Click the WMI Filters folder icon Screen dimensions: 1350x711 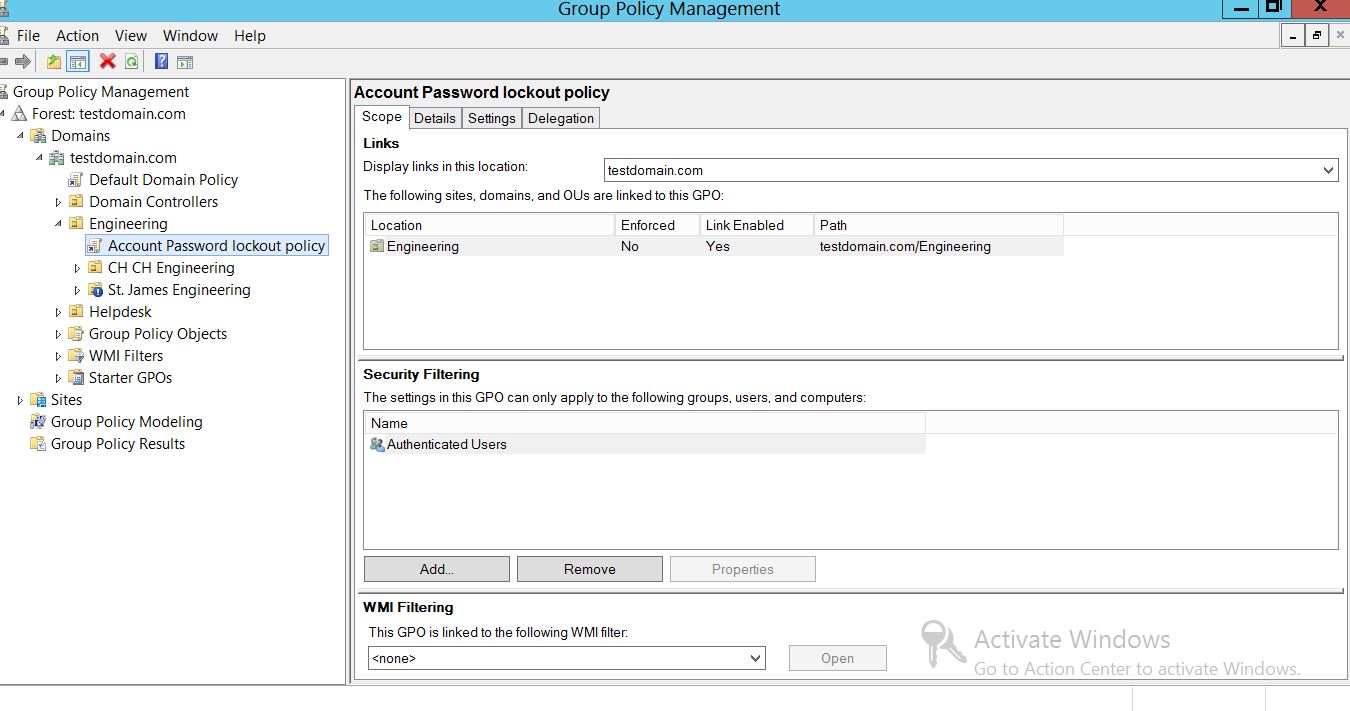coord(76,356)
